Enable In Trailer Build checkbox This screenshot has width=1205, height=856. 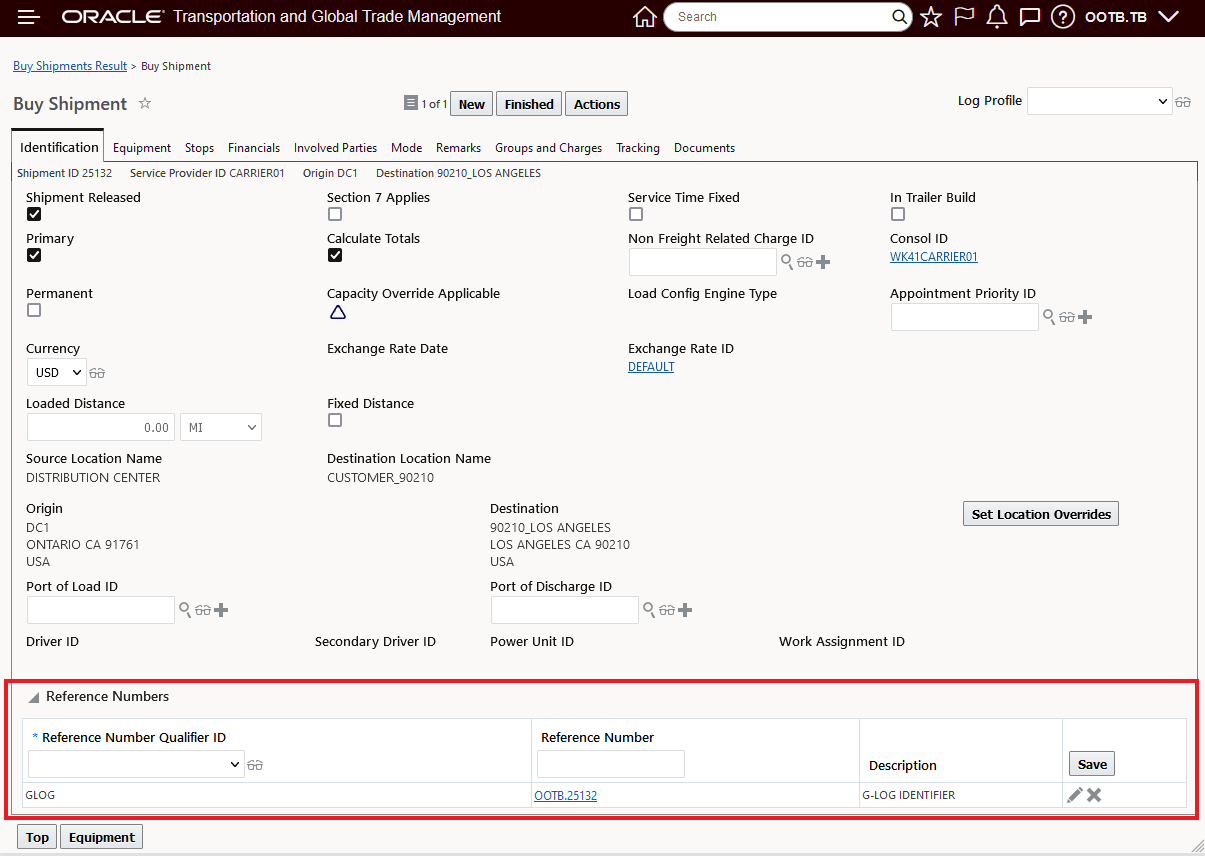click(898, 214)
